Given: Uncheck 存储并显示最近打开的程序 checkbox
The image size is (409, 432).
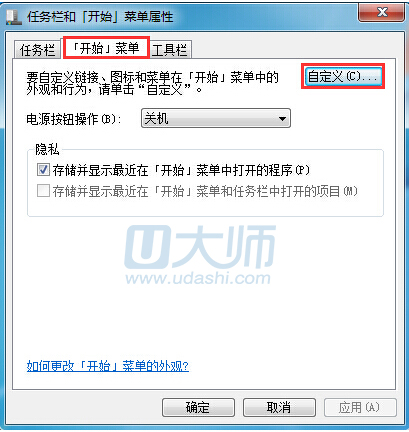Looking at the screenshot, I should (43, 170).
